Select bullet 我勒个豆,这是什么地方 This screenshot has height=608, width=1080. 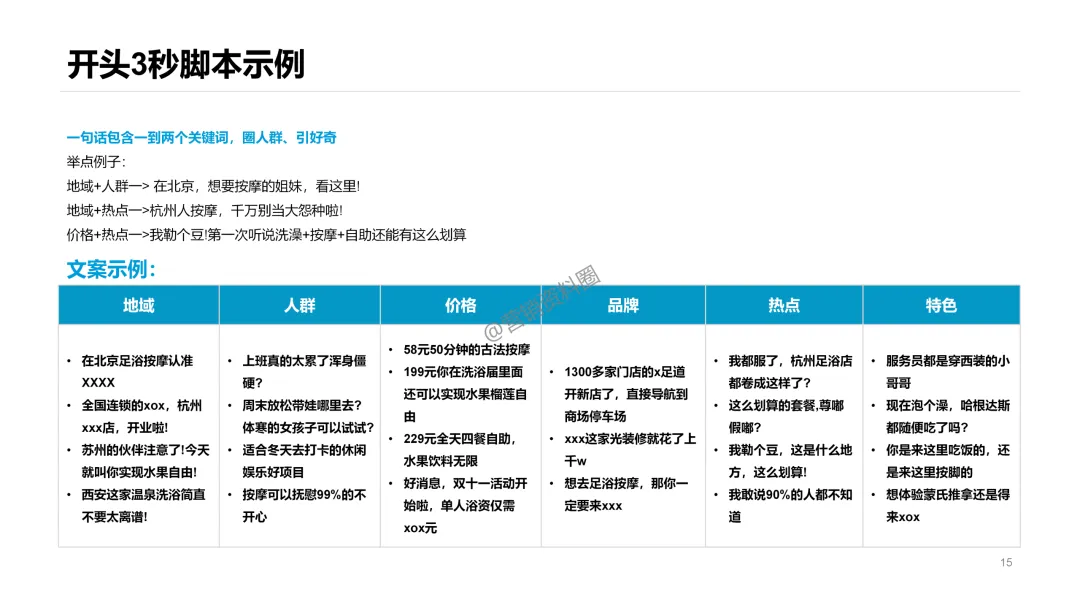pyautogui.click(x=790, y=461)
